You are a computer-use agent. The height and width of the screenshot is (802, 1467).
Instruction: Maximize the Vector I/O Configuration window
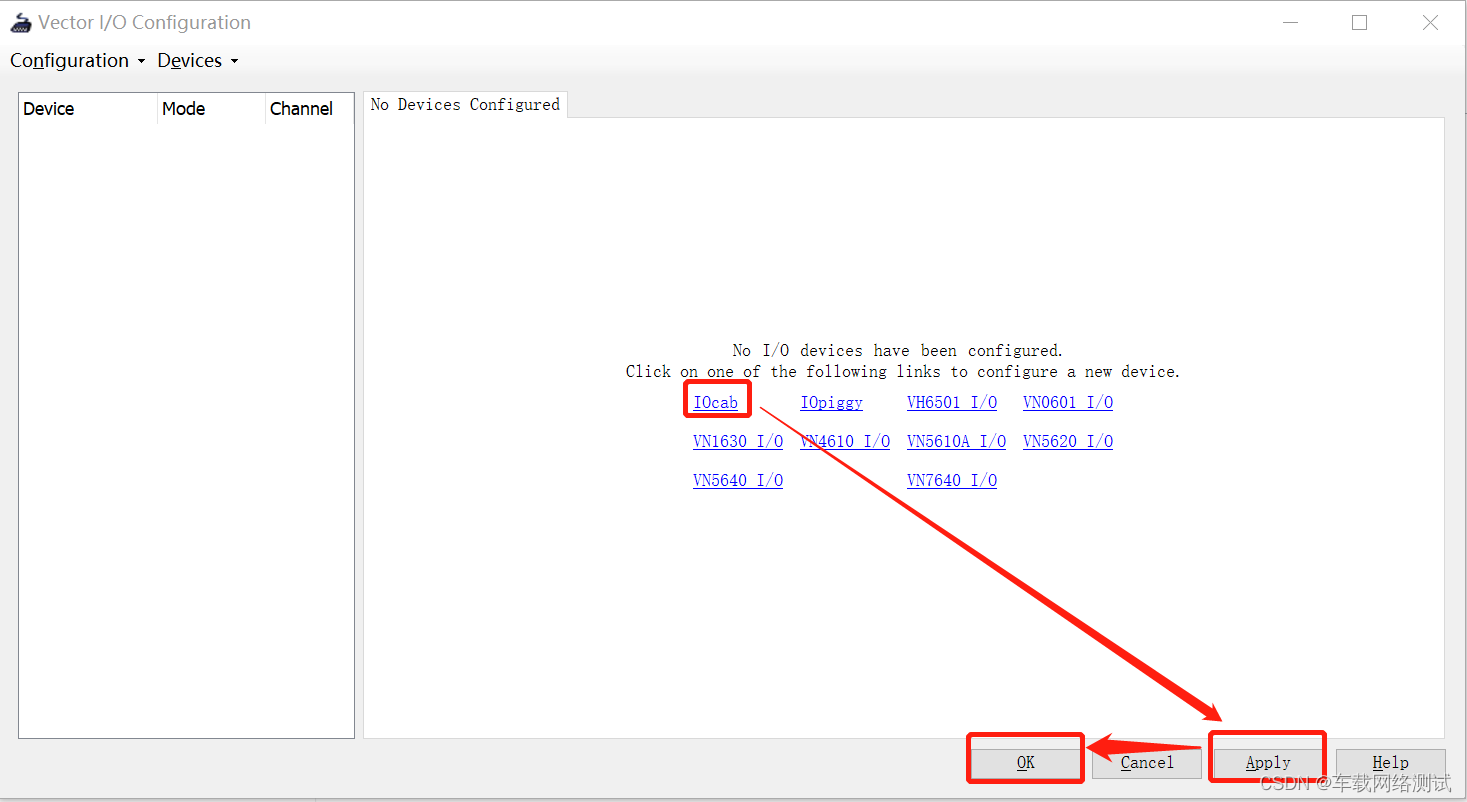point(1359,22)
